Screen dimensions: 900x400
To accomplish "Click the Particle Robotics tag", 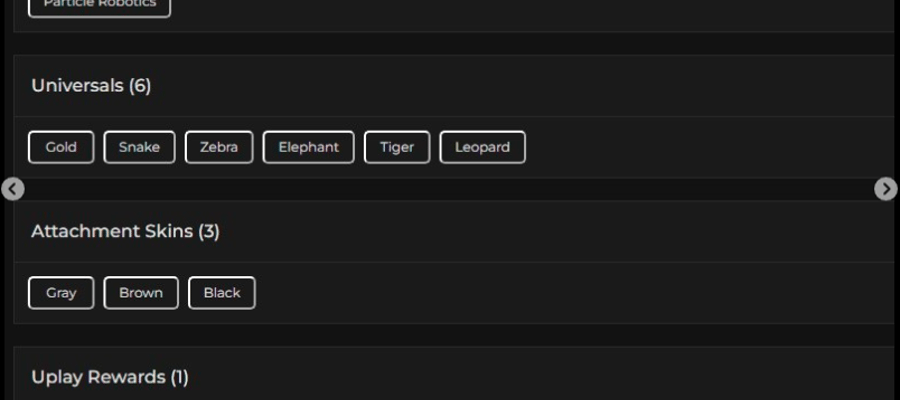I will (99, 6).
